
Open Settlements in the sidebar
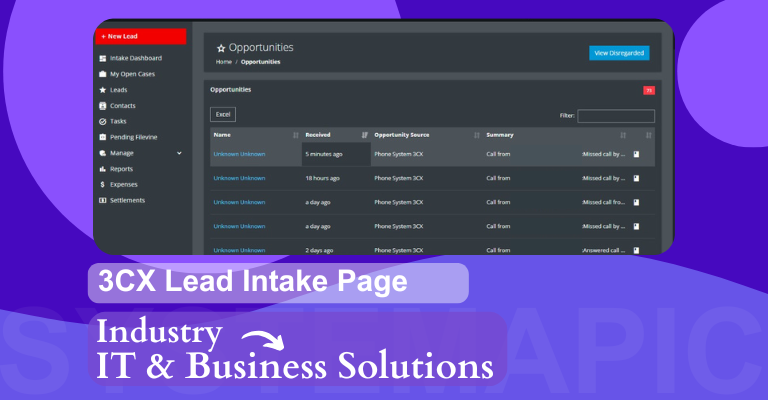click(x=127, y=200)
